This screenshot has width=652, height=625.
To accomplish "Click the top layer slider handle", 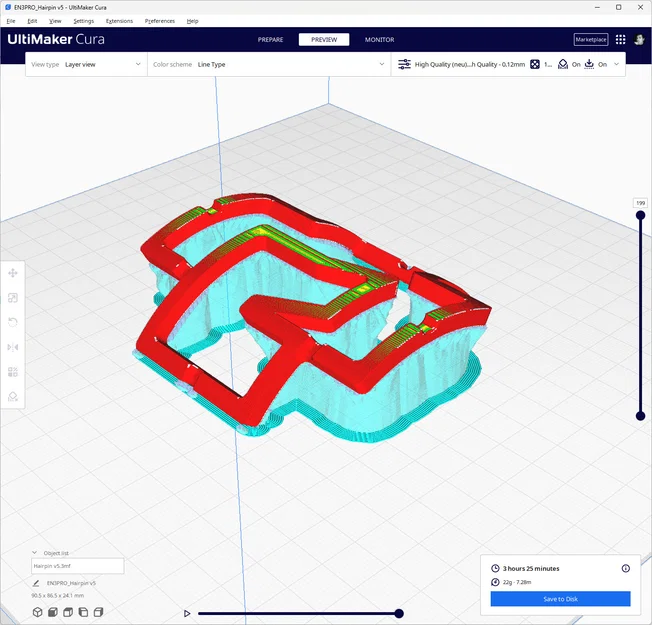I will [x=640, y=215].
